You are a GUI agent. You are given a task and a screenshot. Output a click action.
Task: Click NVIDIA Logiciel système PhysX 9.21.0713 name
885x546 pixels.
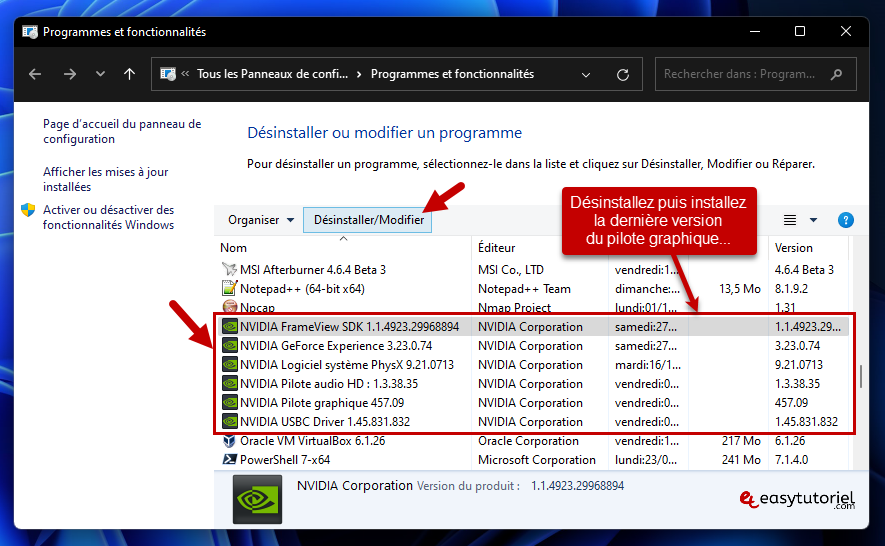coord(347,365)
